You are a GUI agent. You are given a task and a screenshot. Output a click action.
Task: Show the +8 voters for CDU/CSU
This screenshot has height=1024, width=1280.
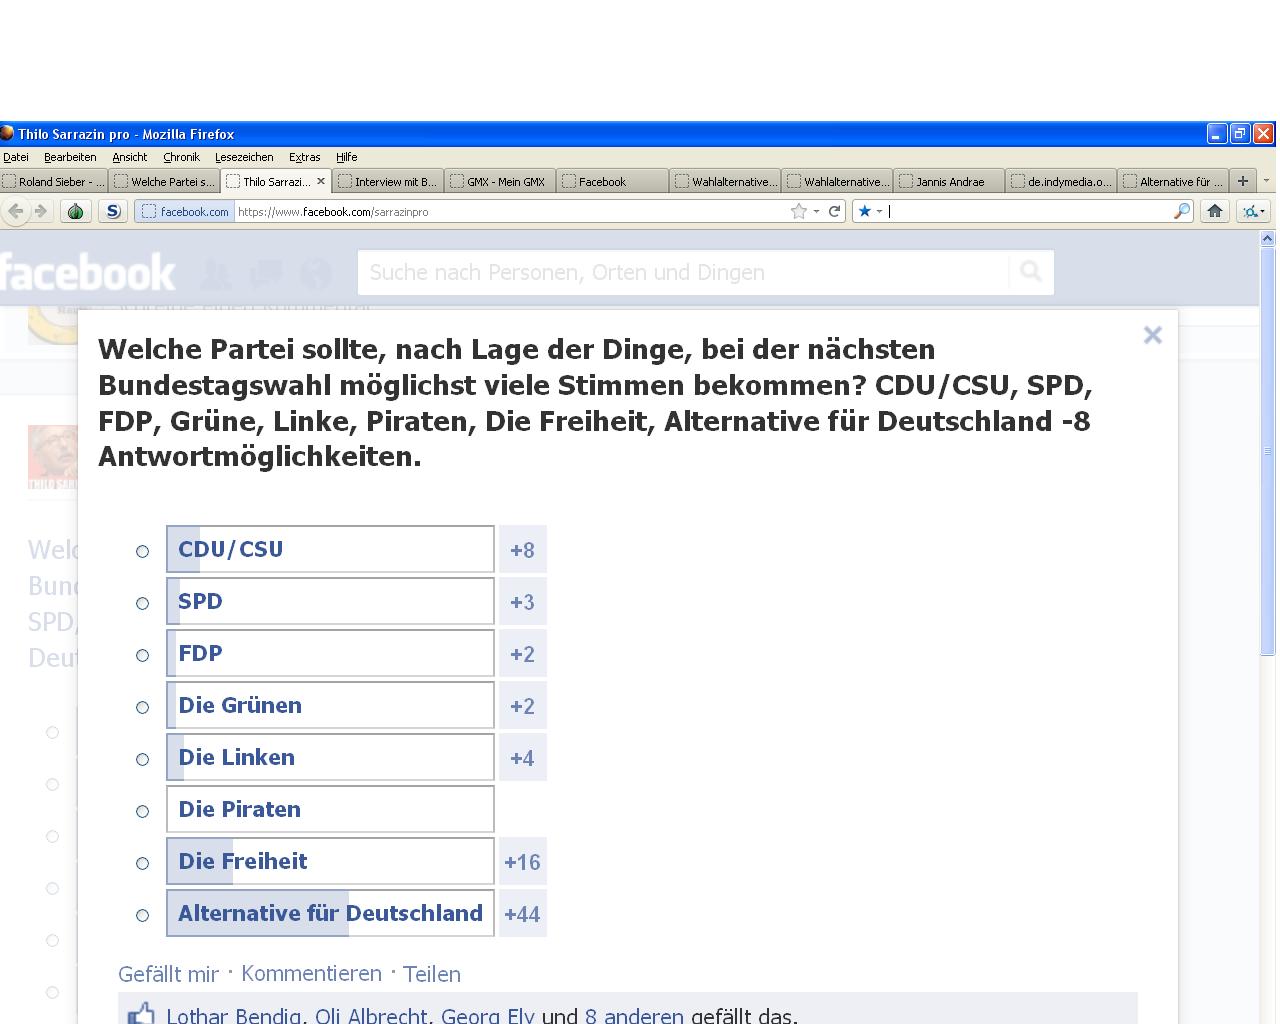coord(522,550)
